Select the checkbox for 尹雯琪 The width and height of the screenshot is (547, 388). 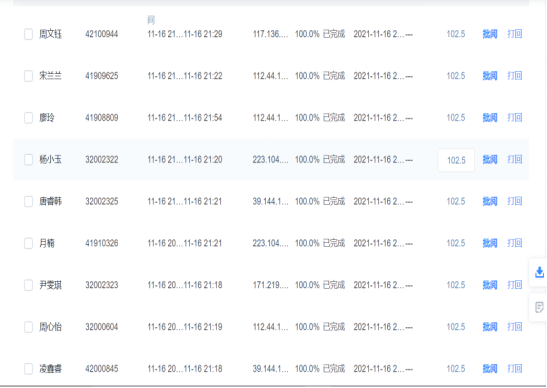coord(28,285)
